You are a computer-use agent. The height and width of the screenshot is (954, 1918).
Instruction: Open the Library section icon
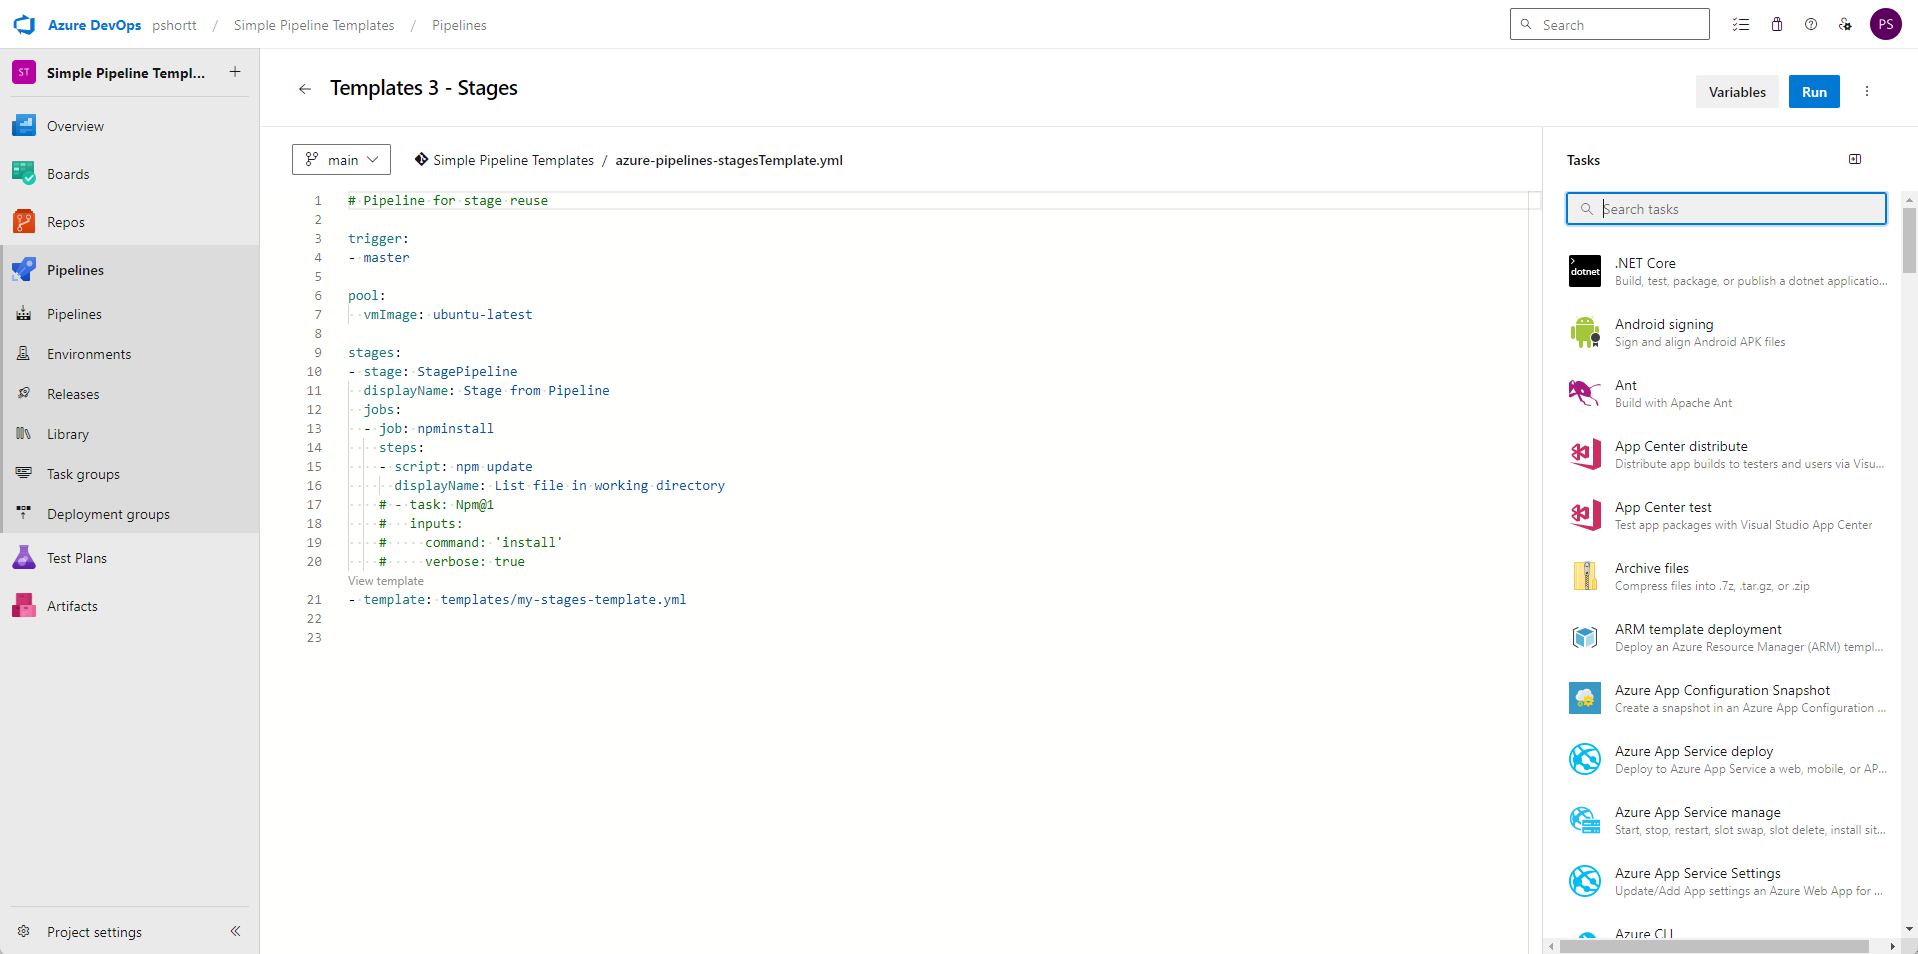pyautogui.click(x=23, y=433)
